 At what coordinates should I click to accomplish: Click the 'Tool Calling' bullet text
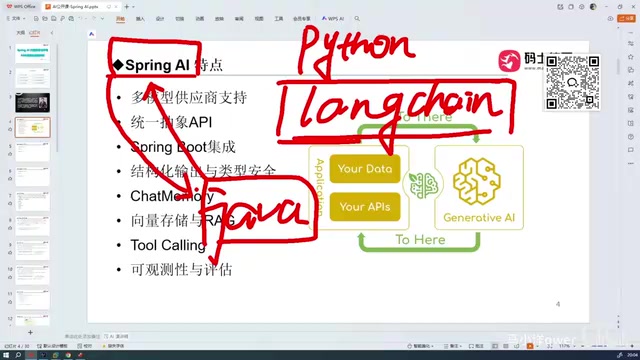coord(168,245)
